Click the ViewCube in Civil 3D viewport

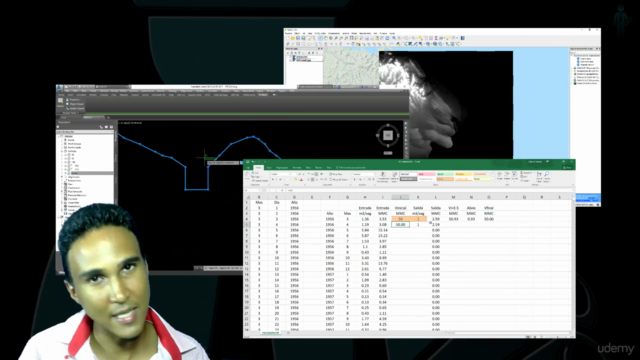[x=388, y=136]
